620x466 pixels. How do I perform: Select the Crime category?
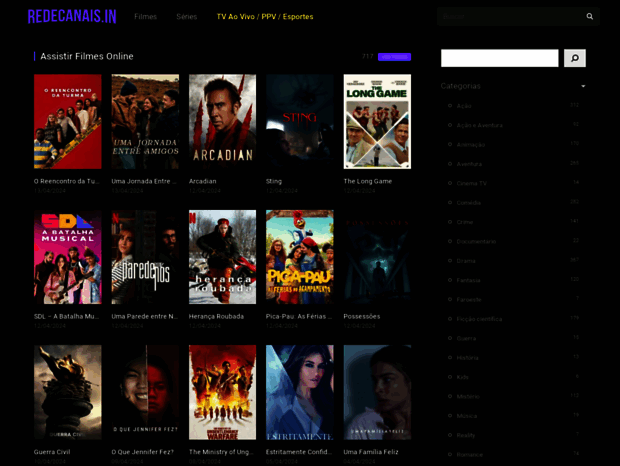click(465, 222)
